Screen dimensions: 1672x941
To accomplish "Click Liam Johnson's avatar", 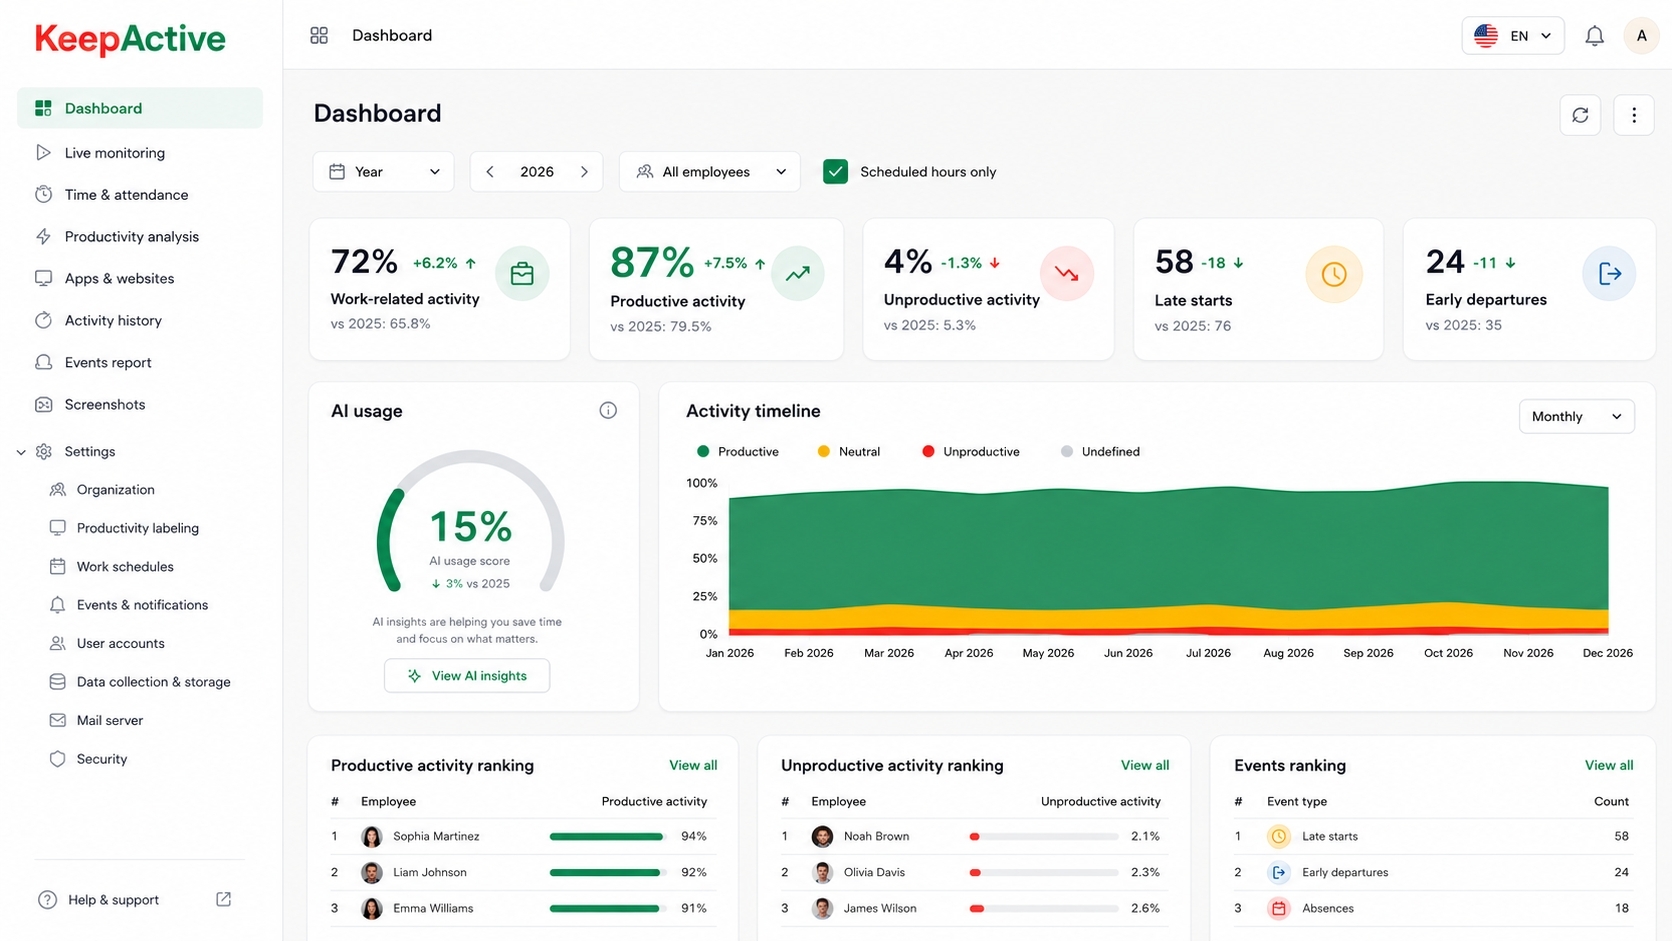I will 371,872.
